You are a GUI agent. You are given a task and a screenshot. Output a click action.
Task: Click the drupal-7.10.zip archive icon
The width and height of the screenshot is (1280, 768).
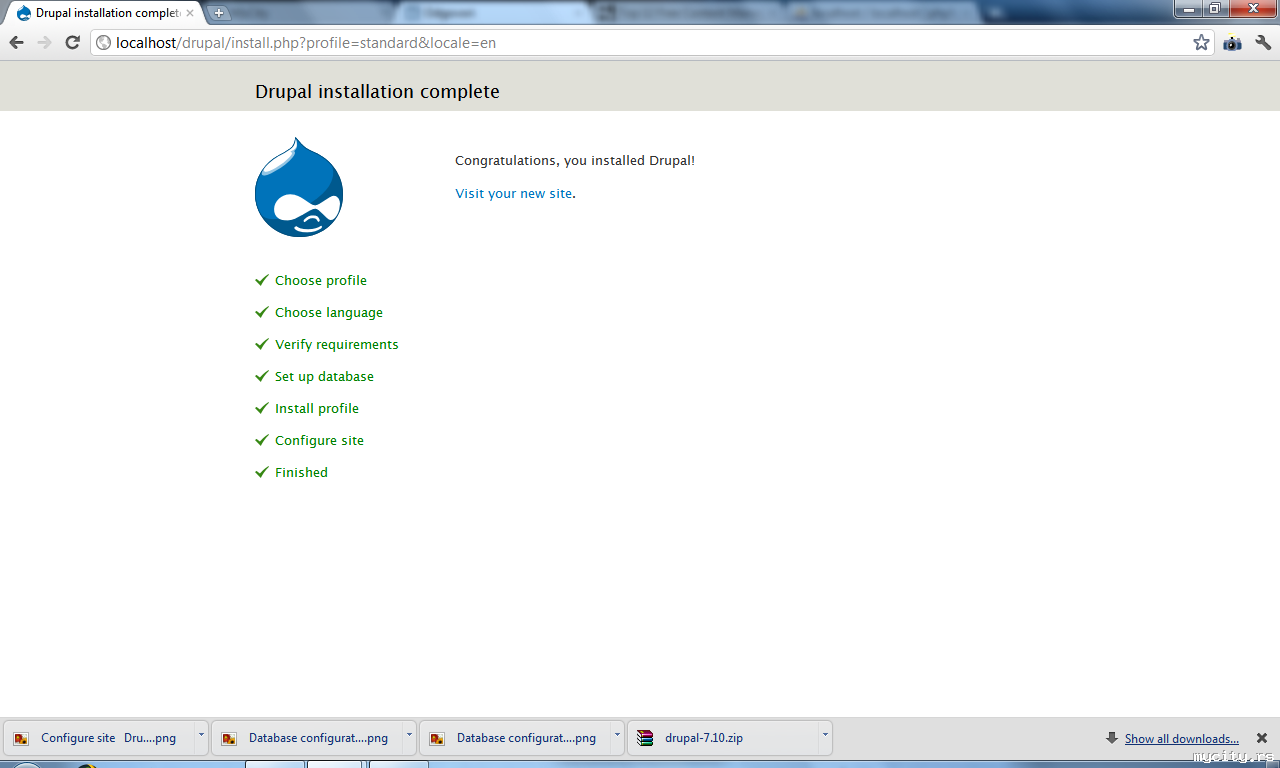pos(645,738)
